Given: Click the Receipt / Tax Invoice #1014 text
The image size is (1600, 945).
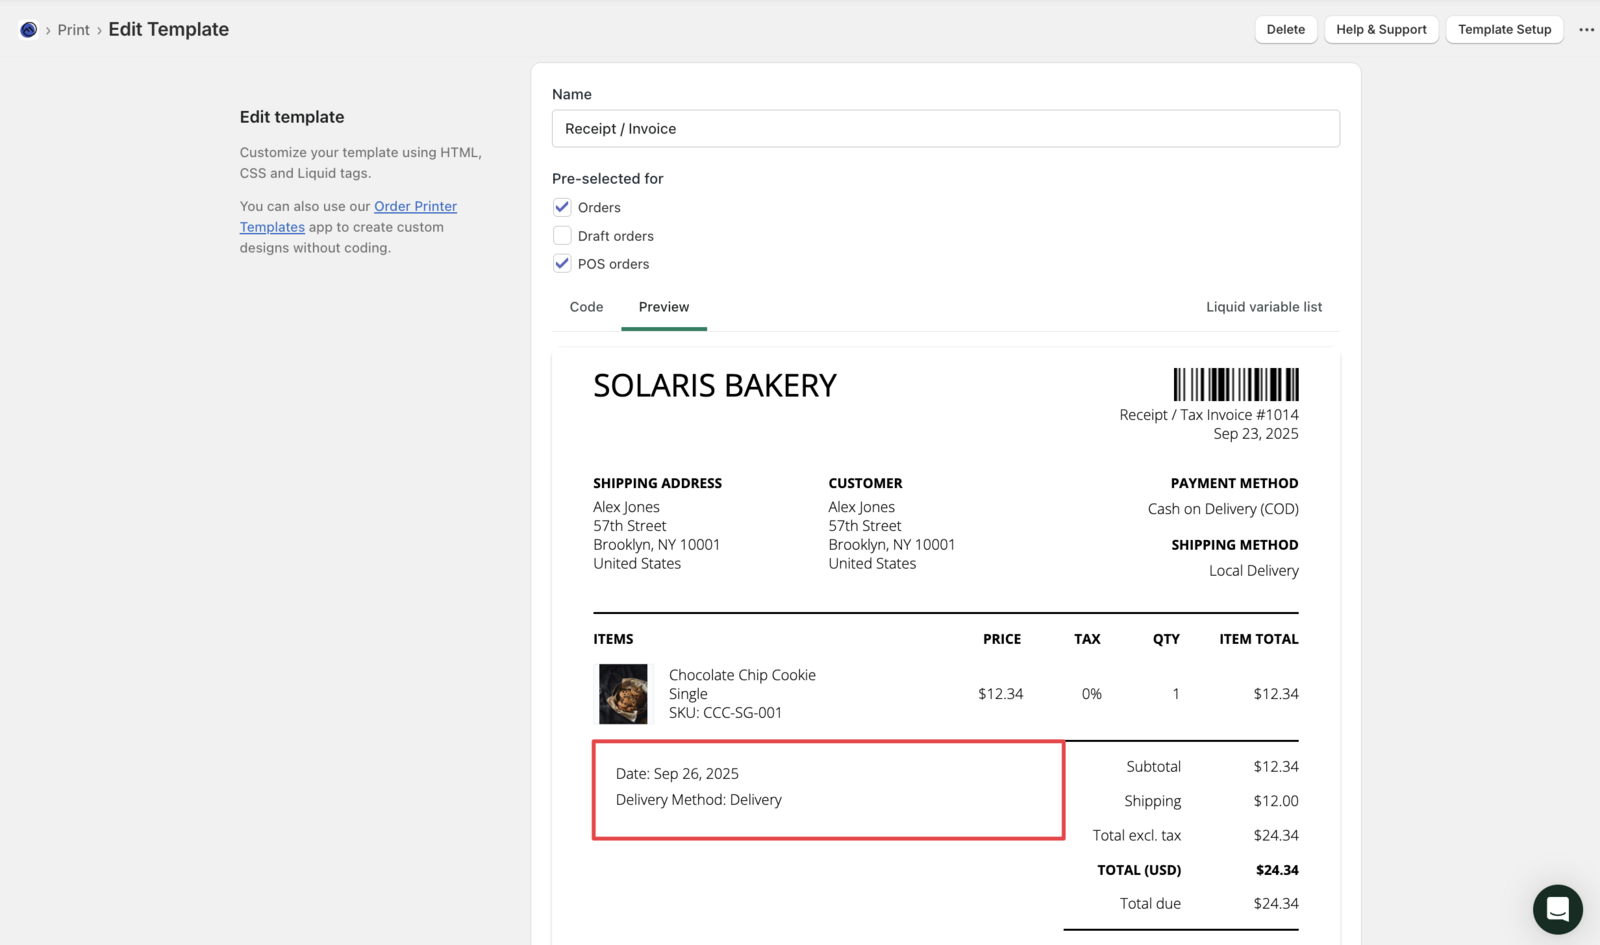Looking at the screenshot, I should pyautogui.click(x=1209, y=415).
